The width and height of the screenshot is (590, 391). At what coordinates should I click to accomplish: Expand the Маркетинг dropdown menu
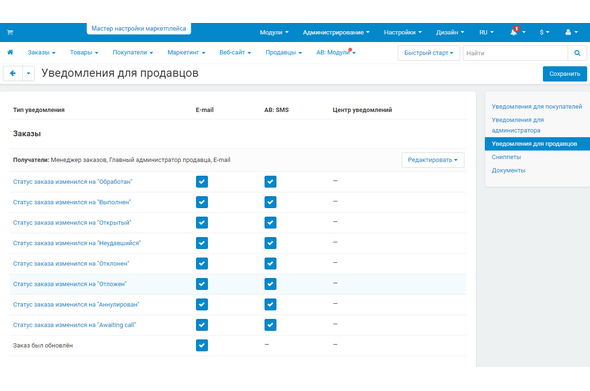(186, 53)
